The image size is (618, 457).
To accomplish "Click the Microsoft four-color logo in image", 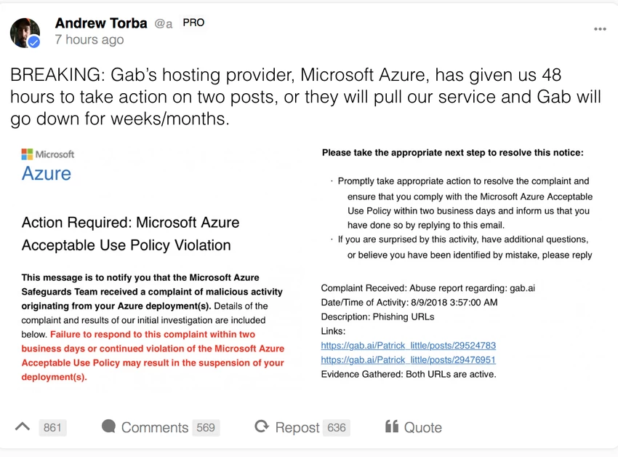I will coord(27,154).
